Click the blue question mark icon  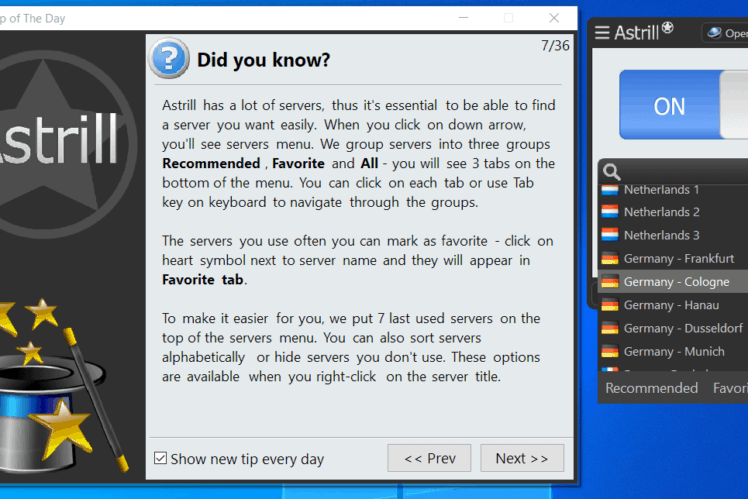point(169,59)
